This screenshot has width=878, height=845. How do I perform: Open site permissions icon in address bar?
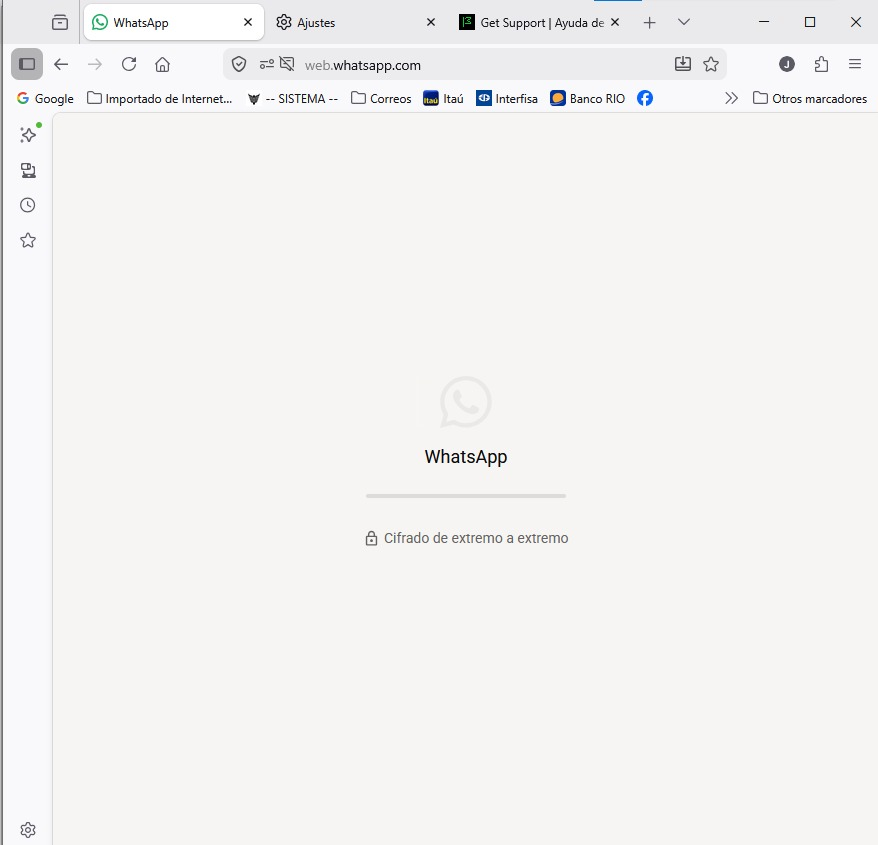[267, 64]
